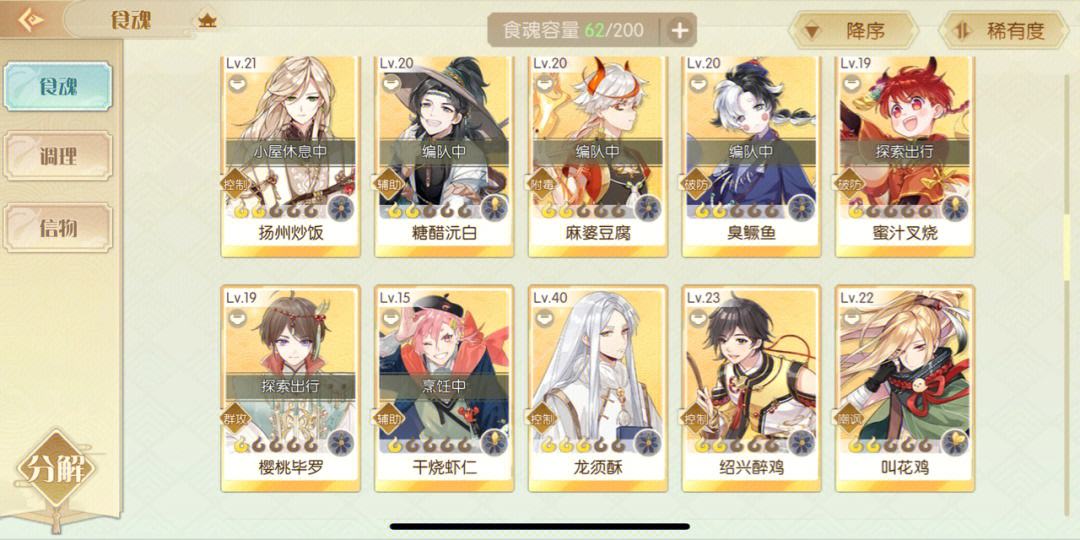Viewport: 1080px width, 540px height.
Task: Switch to the 信物 side tab
Action: pos(58,228)
